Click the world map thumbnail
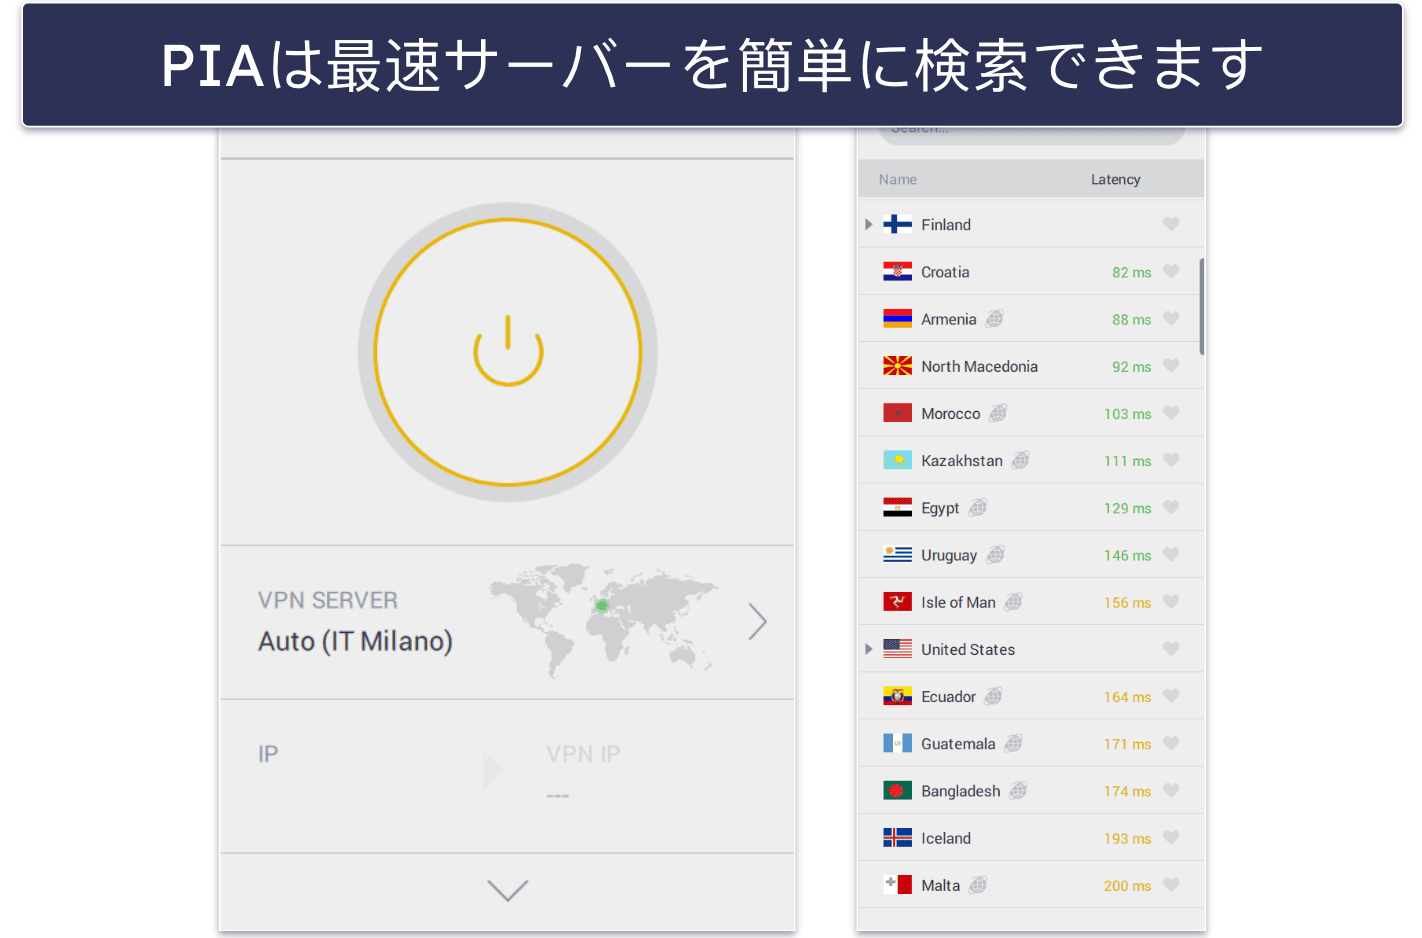The height and width of the screenshot is (938, 1422). [604, 619]
